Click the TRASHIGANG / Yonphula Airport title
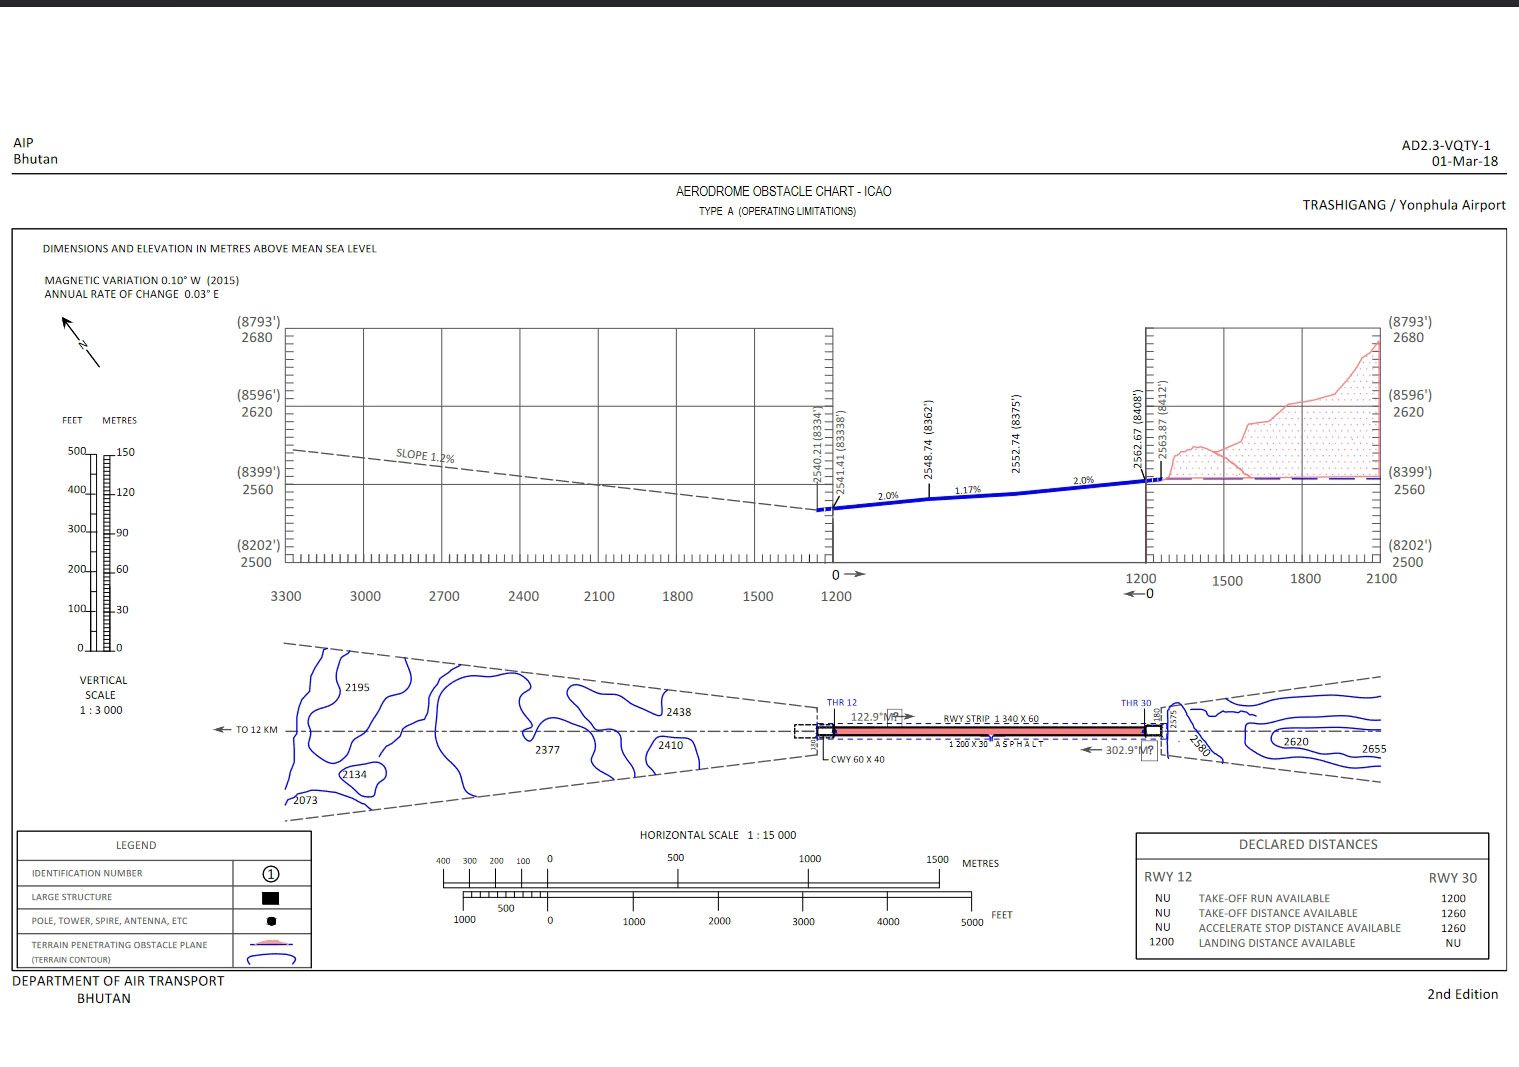The width and height of the screenshot is (1519, 1067). (x=1403, y=205)
